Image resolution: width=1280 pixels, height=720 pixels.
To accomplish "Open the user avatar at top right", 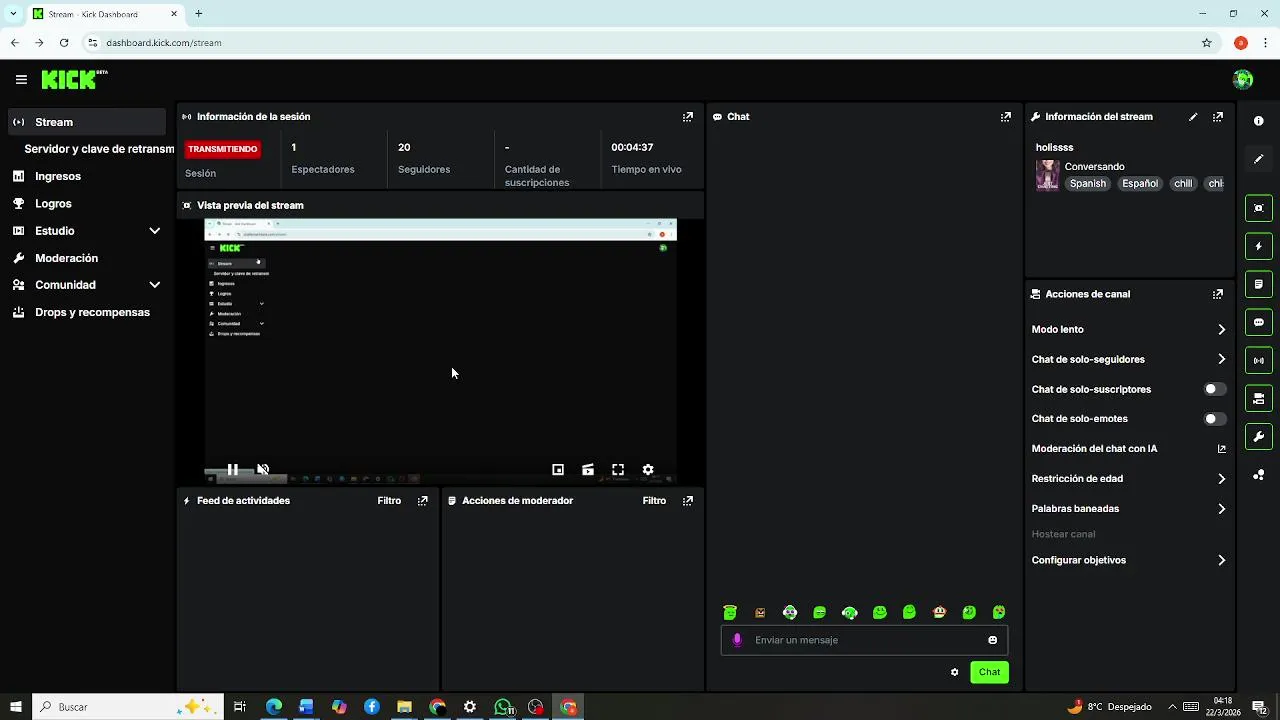I will (x=1243, y=79).
